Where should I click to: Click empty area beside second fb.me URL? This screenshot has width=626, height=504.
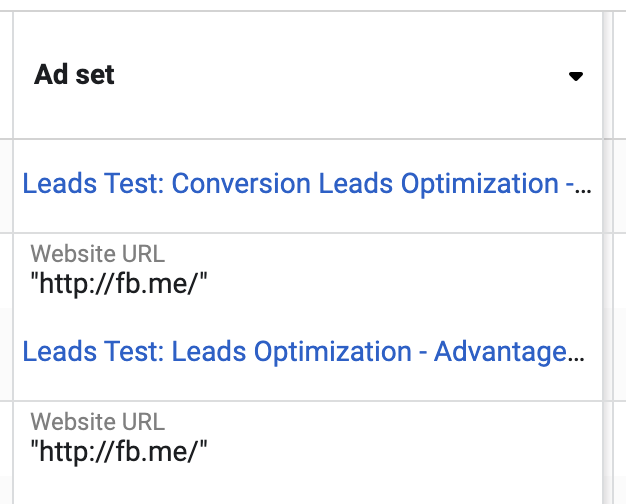pyautogui.click(x=399, y=452)
